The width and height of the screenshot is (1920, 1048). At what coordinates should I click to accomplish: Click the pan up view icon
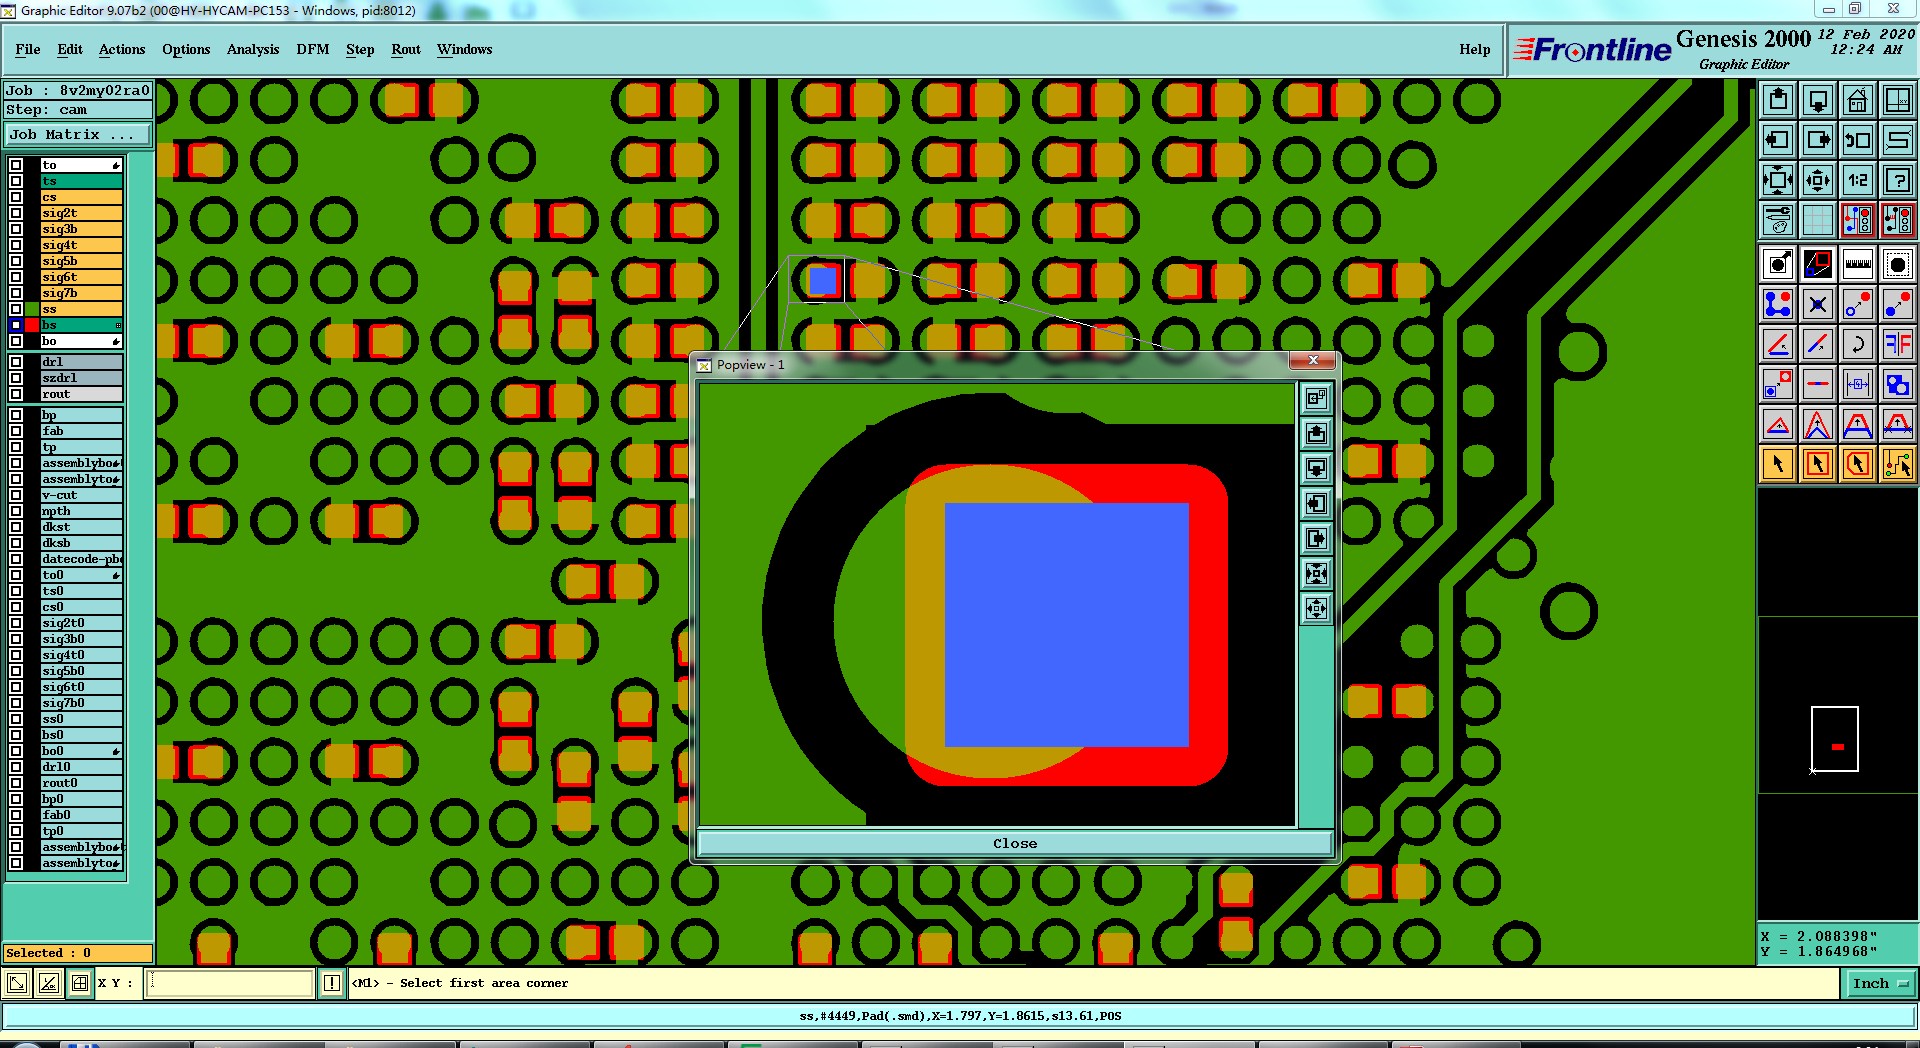1778,100
